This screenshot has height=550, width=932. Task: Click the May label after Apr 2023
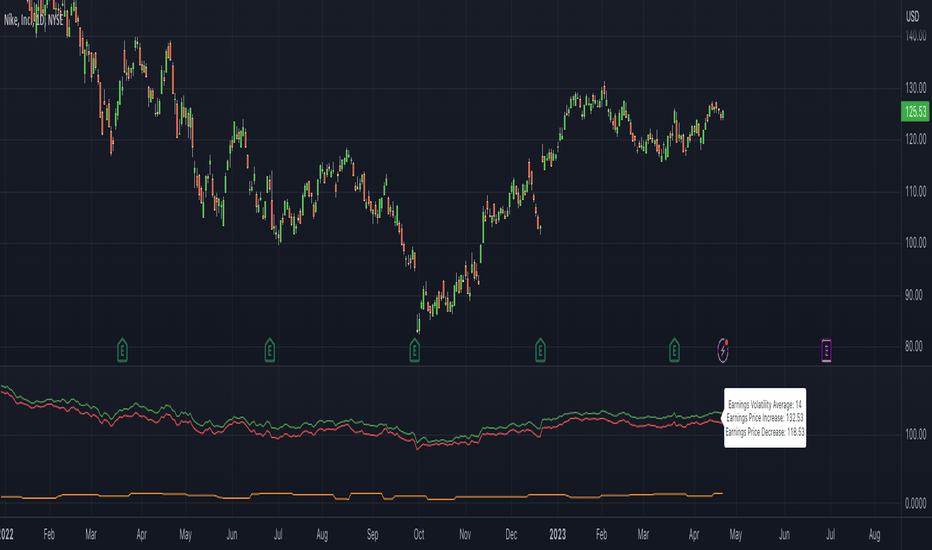tap(736, 535)
